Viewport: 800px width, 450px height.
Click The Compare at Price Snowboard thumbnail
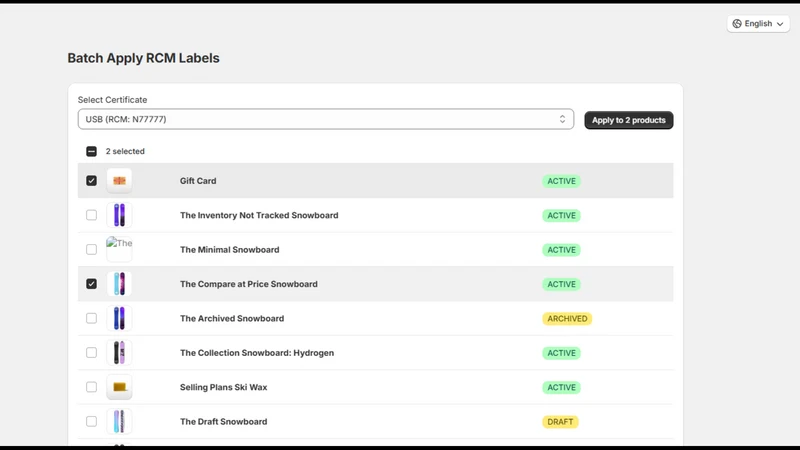pyautogui.click(x=119, y=284)
